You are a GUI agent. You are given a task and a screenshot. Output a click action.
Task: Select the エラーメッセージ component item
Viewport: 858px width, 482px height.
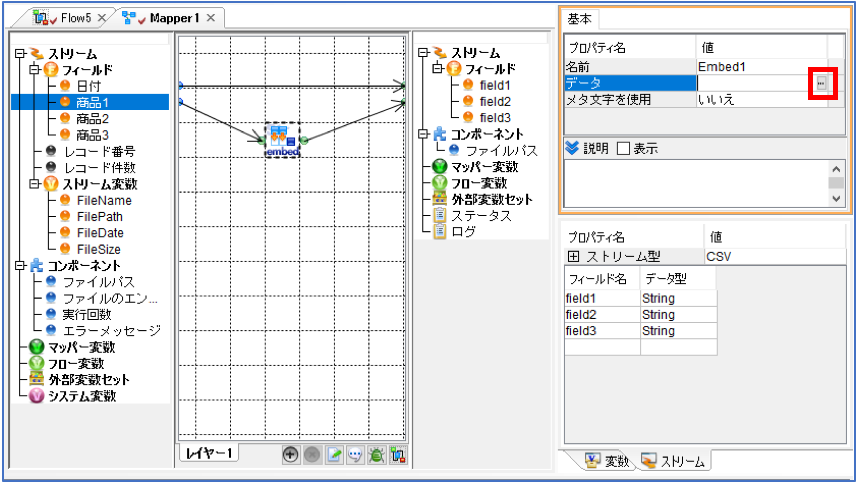point(112,330)
